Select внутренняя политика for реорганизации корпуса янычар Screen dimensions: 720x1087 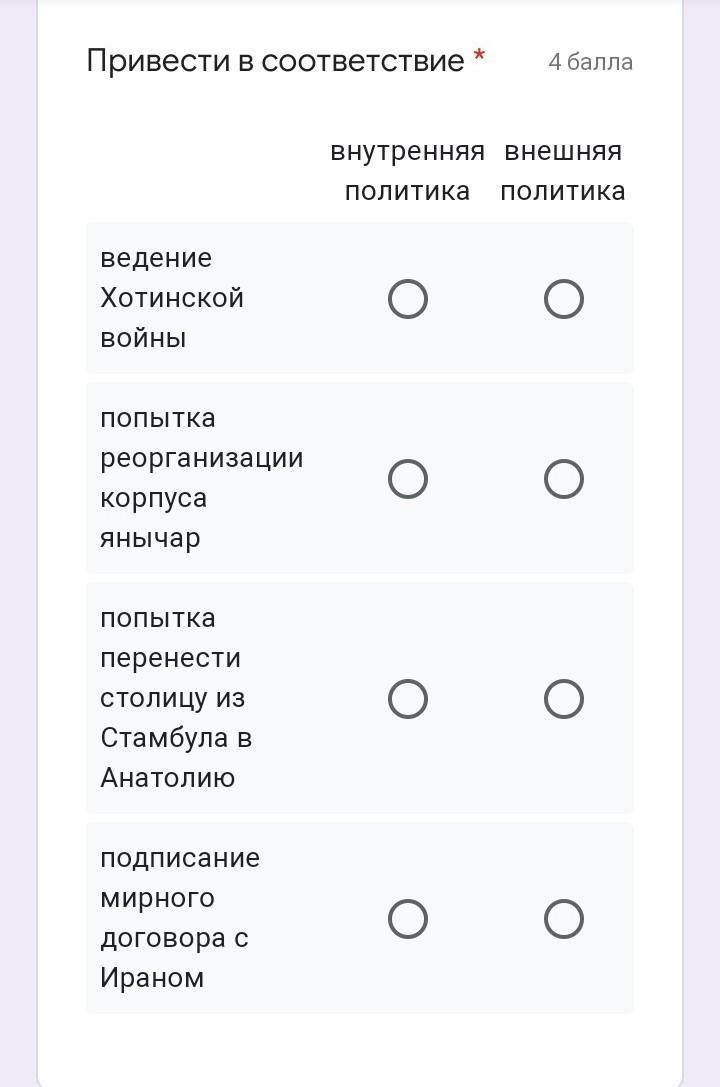click(x=407, y=478)
